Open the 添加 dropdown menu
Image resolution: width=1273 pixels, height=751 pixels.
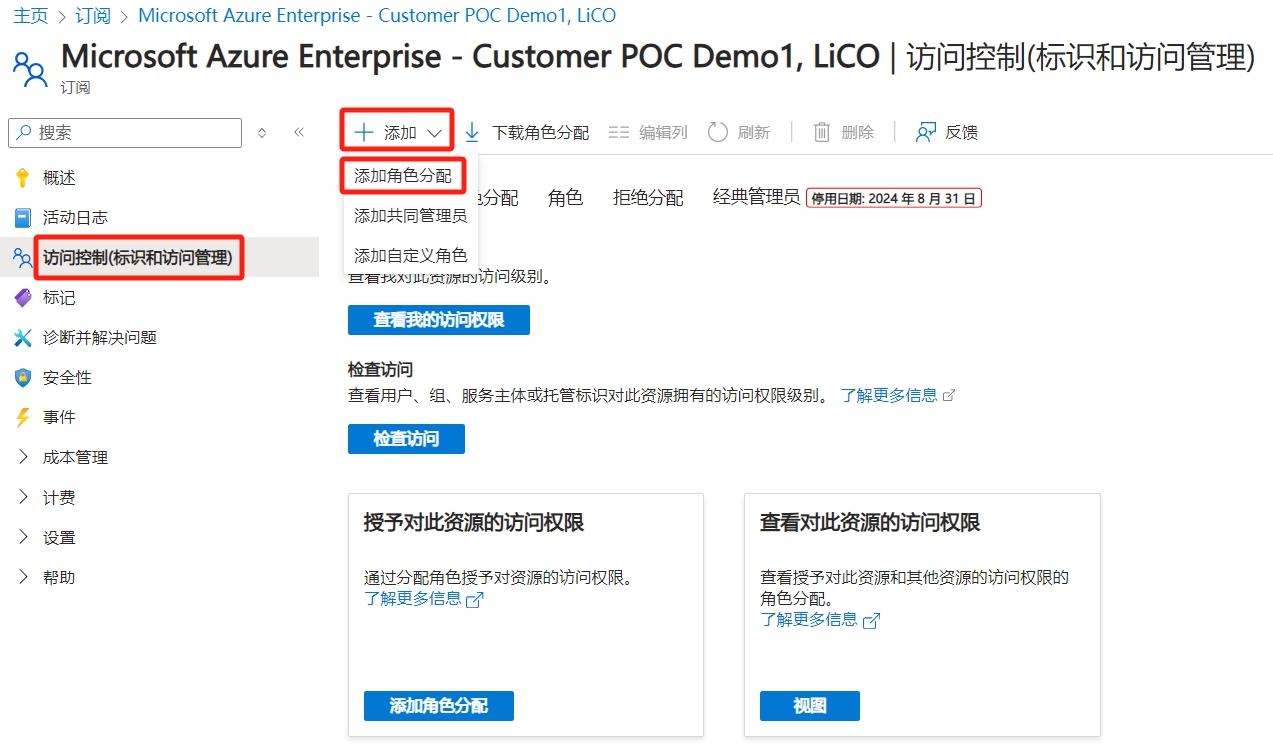pos(398,132)
